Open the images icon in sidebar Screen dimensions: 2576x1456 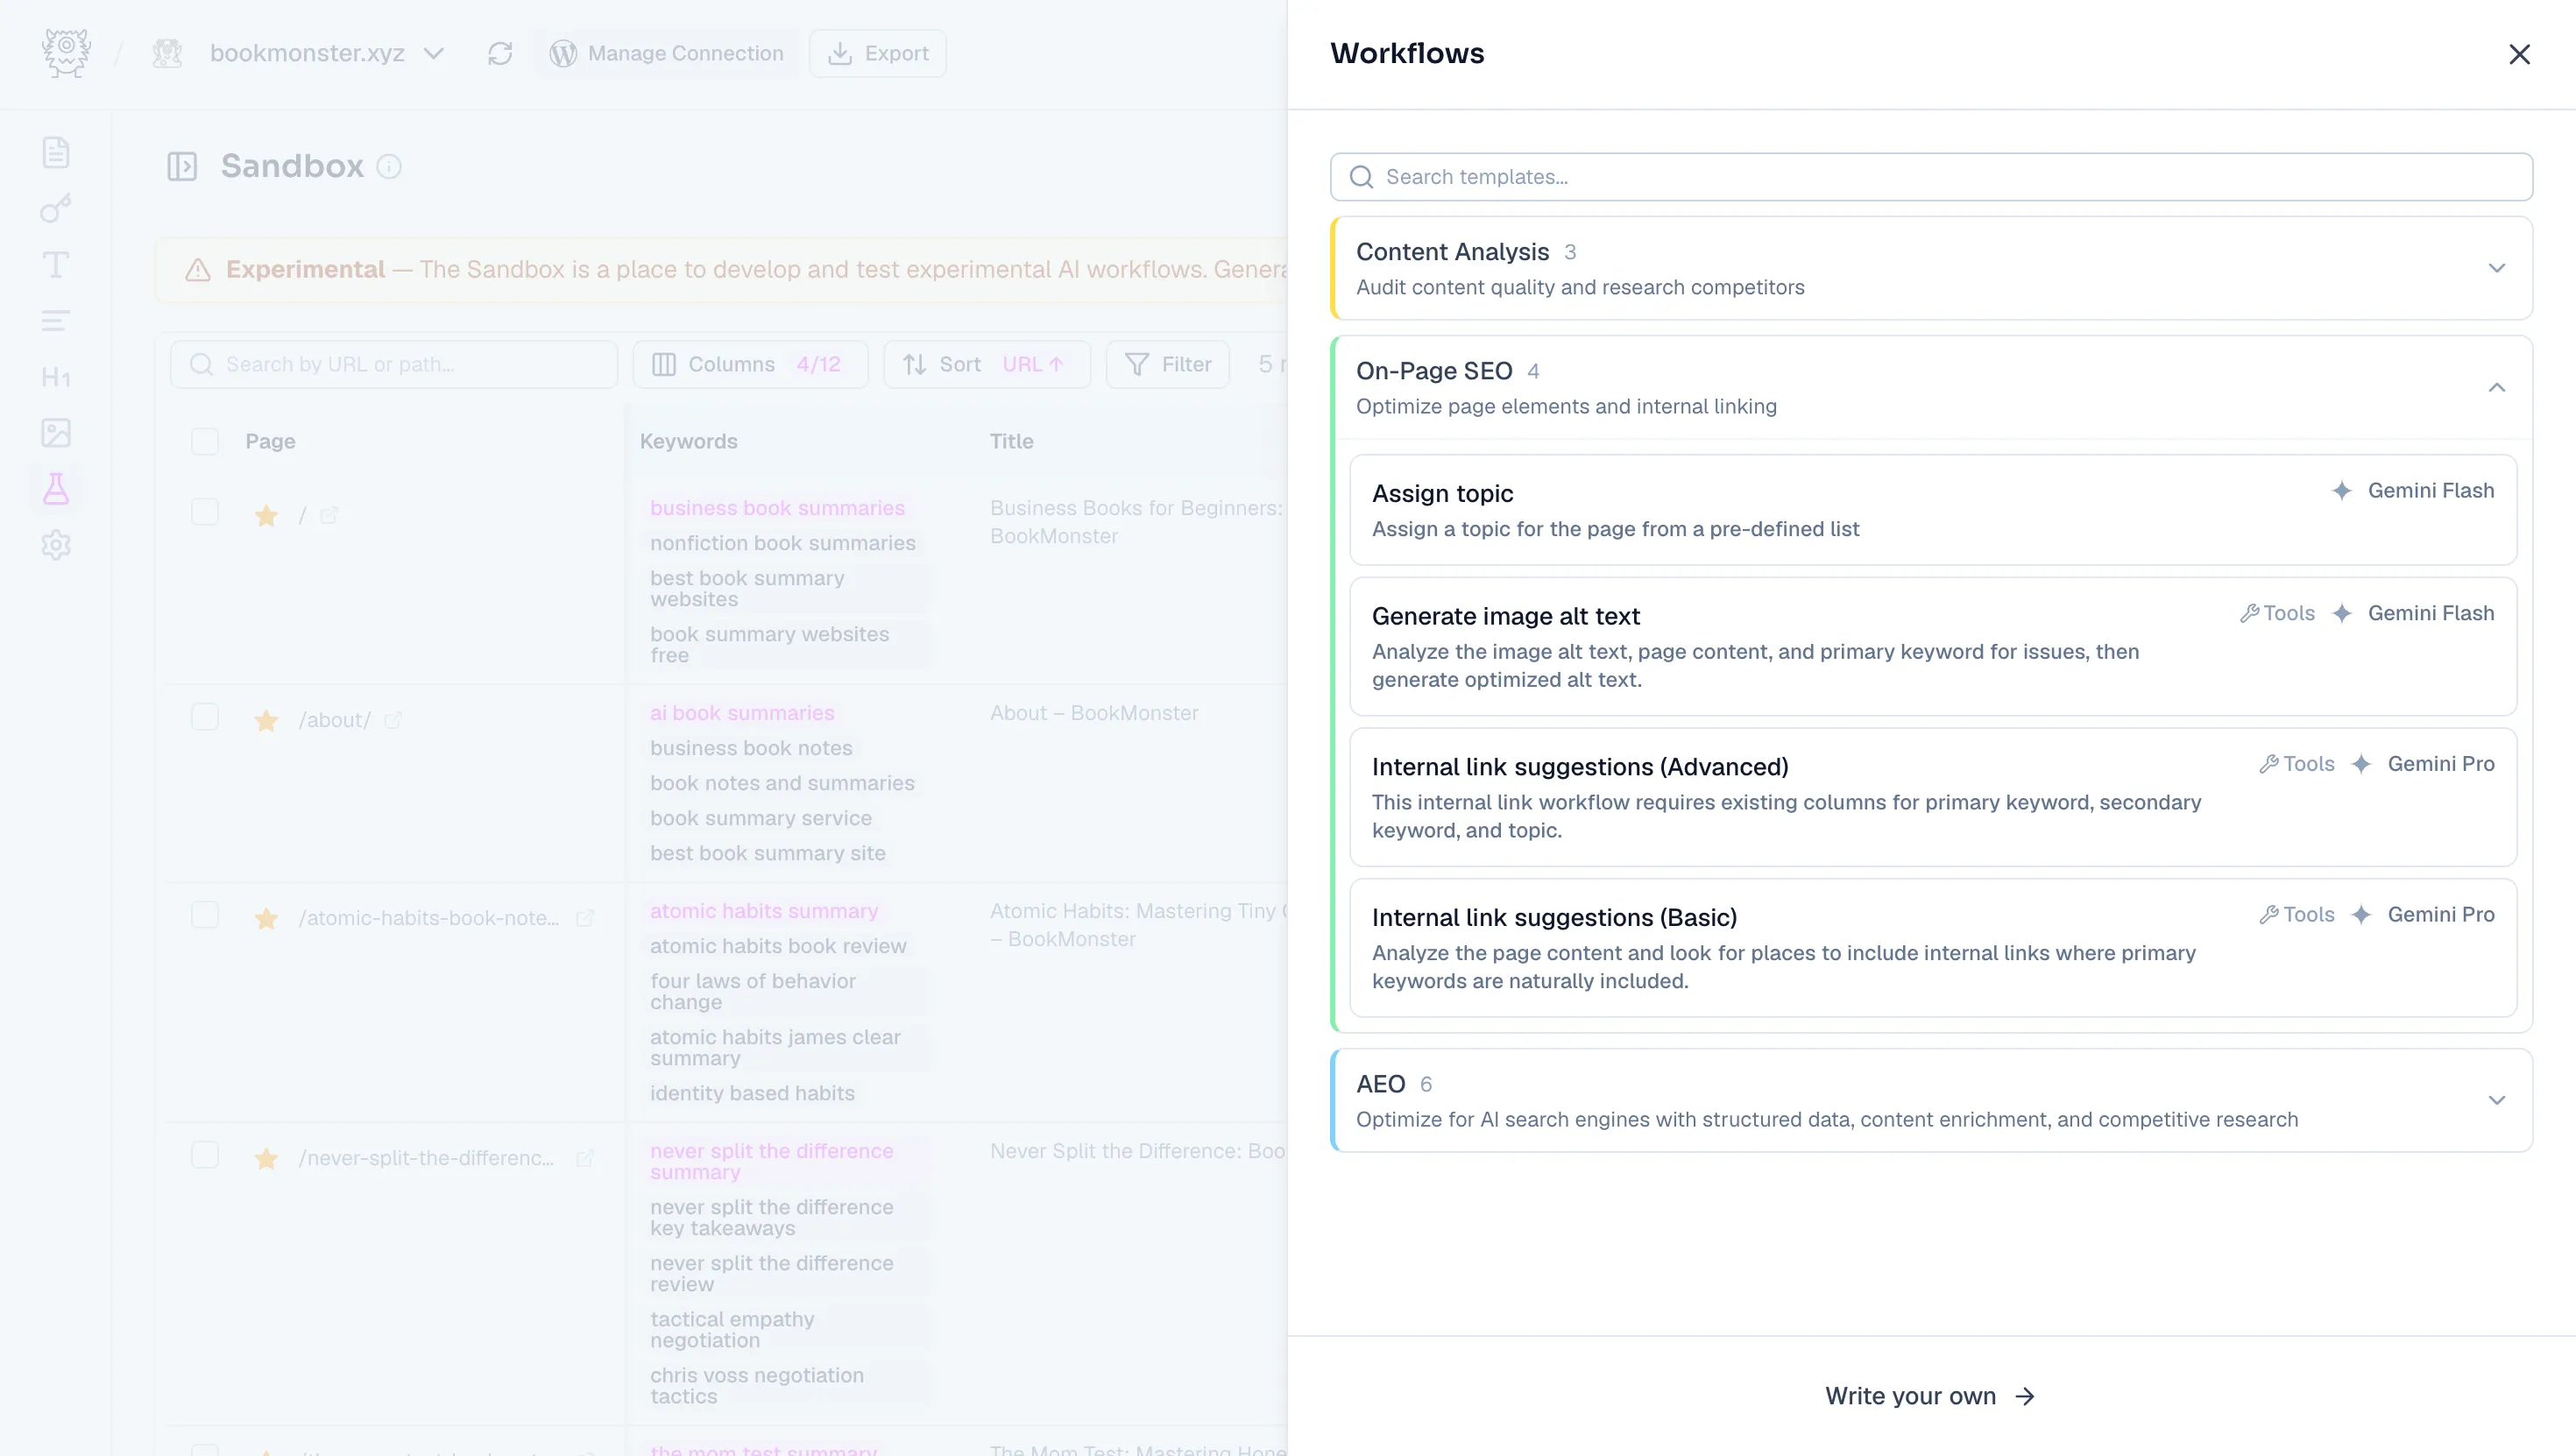click(56, 433)
